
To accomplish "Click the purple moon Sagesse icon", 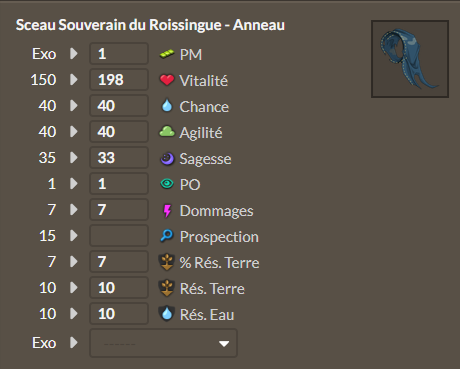I will coord(167,158).
